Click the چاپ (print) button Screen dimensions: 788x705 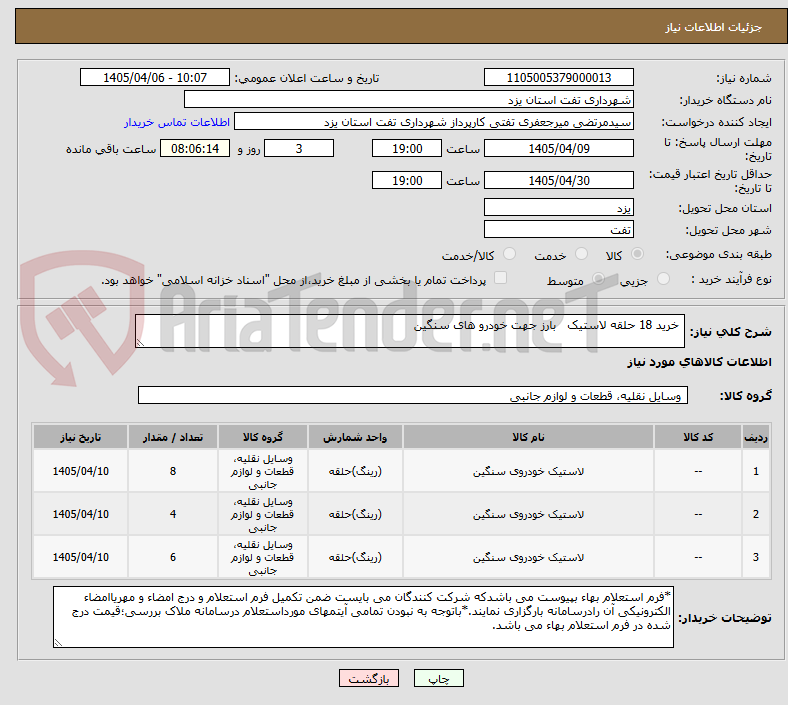tap(438, 678)
